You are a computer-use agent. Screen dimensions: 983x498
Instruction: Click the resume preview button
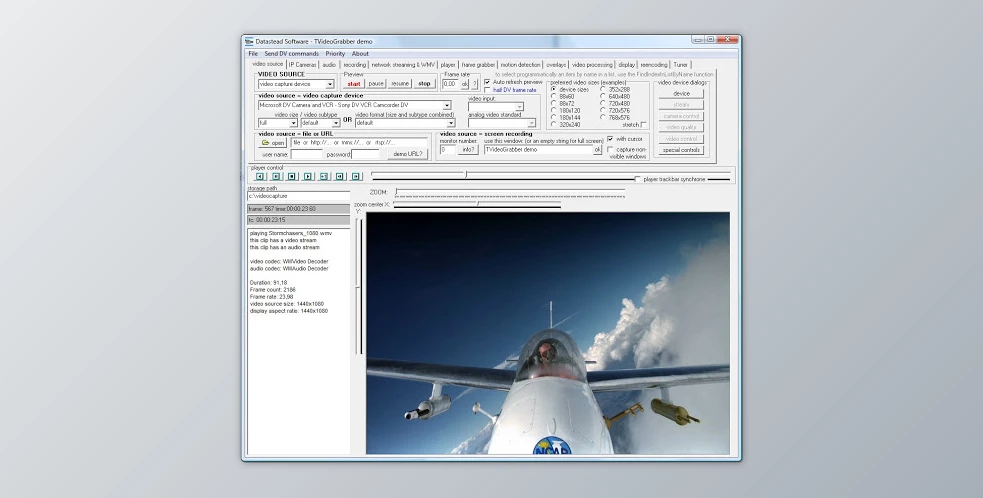point(400,83)
